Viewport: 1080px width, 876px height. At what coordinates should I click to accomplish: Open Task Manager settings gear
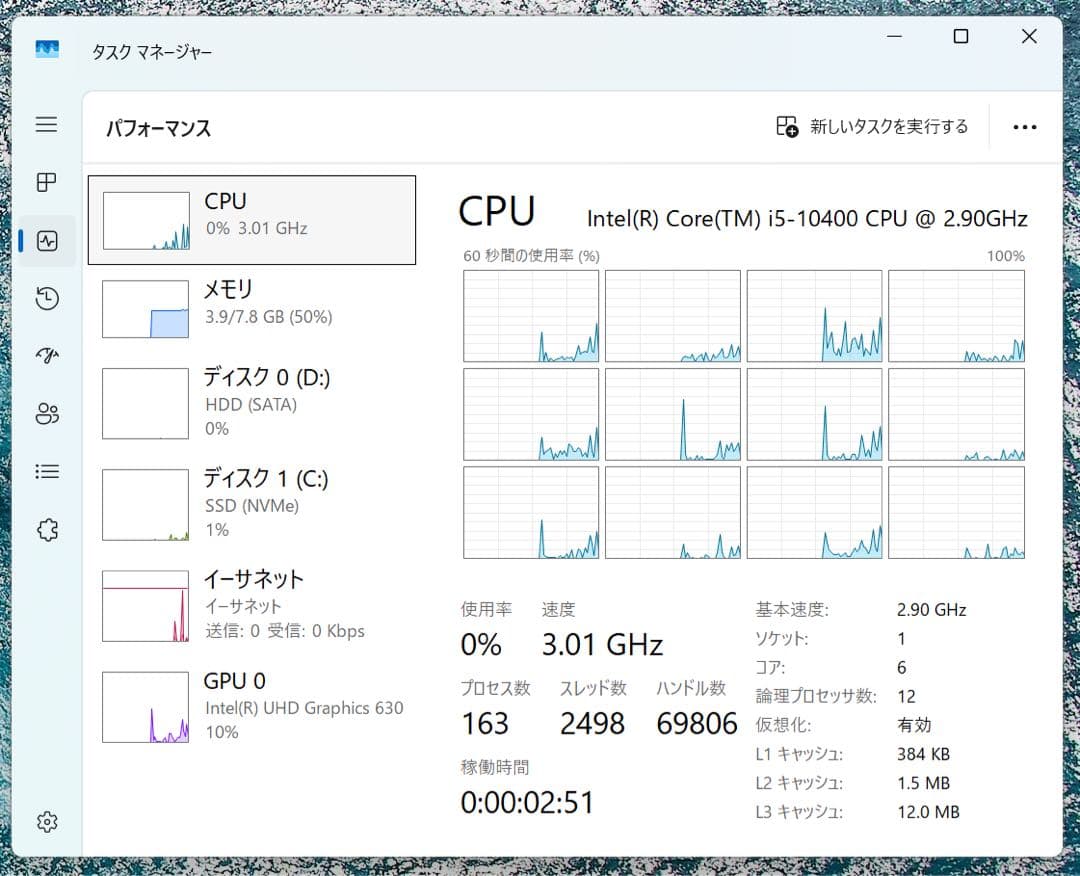(x=46, y=821)
